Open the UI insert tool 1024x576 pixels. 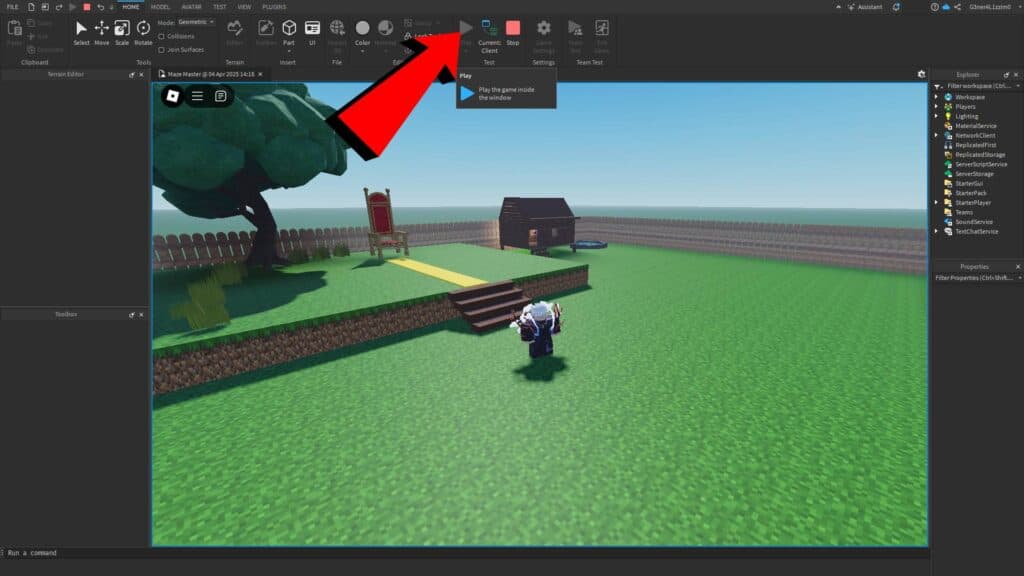click(x=312, y=28)
